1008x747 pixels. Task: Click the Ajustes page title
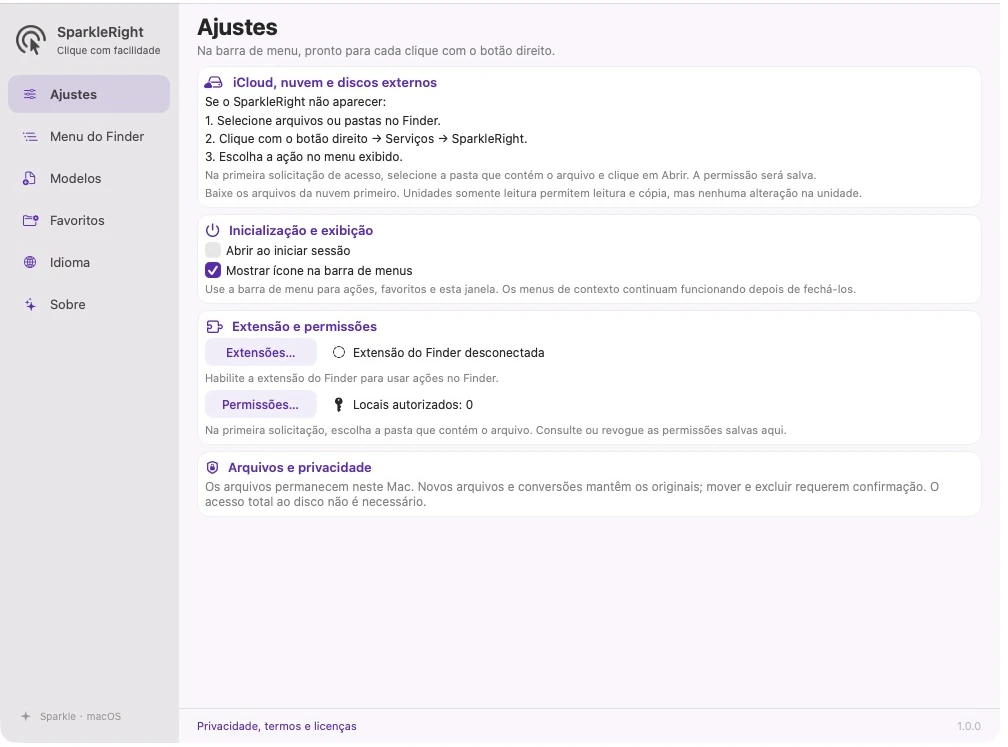[x=237, y=27]
